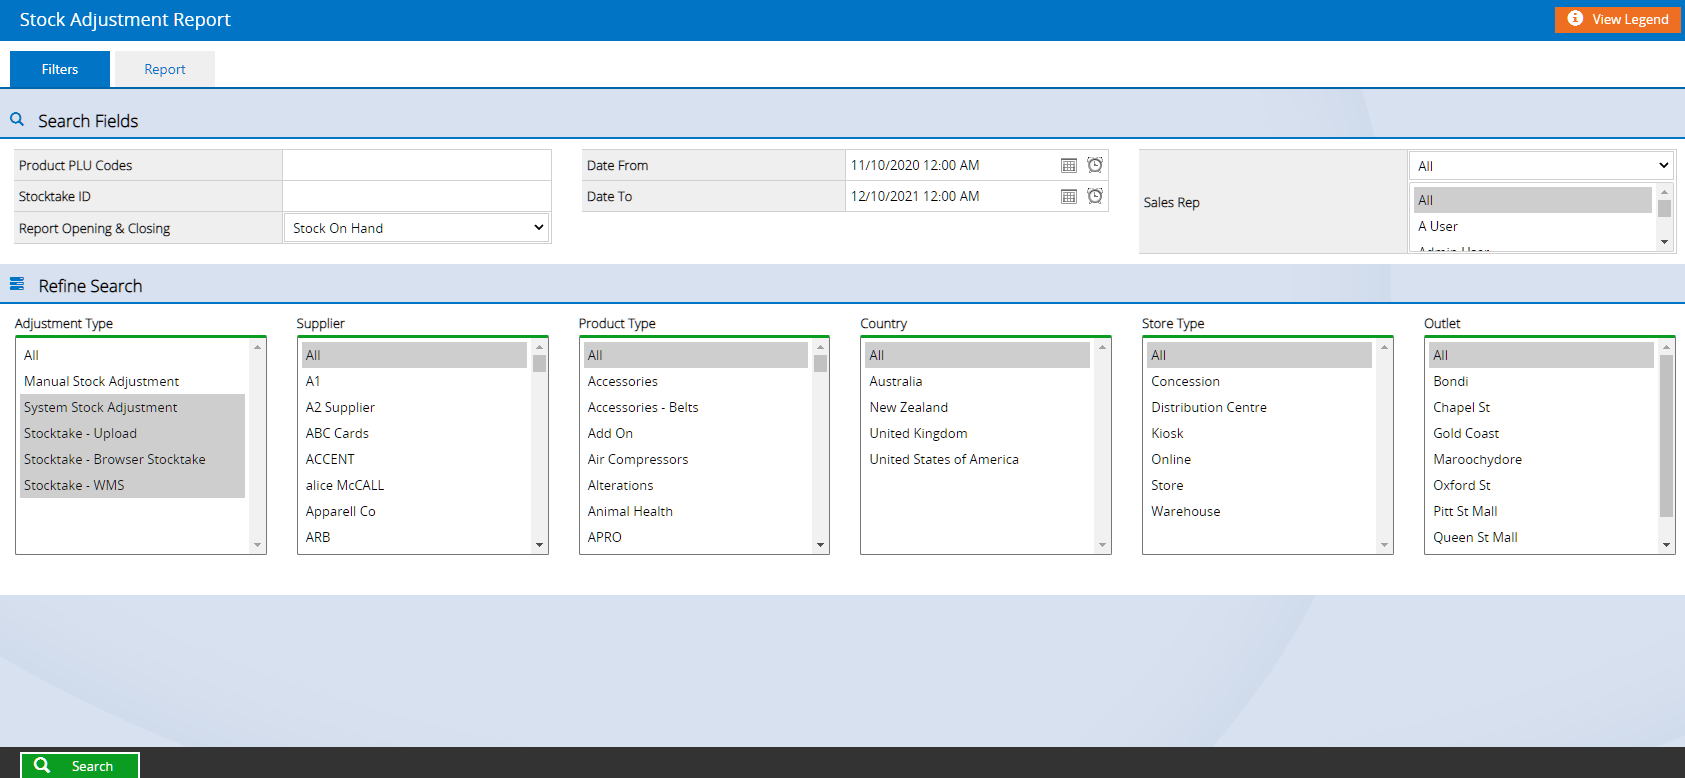
Task: Open the Report Opening & Closing dropdown
Action: coord(417,228)
